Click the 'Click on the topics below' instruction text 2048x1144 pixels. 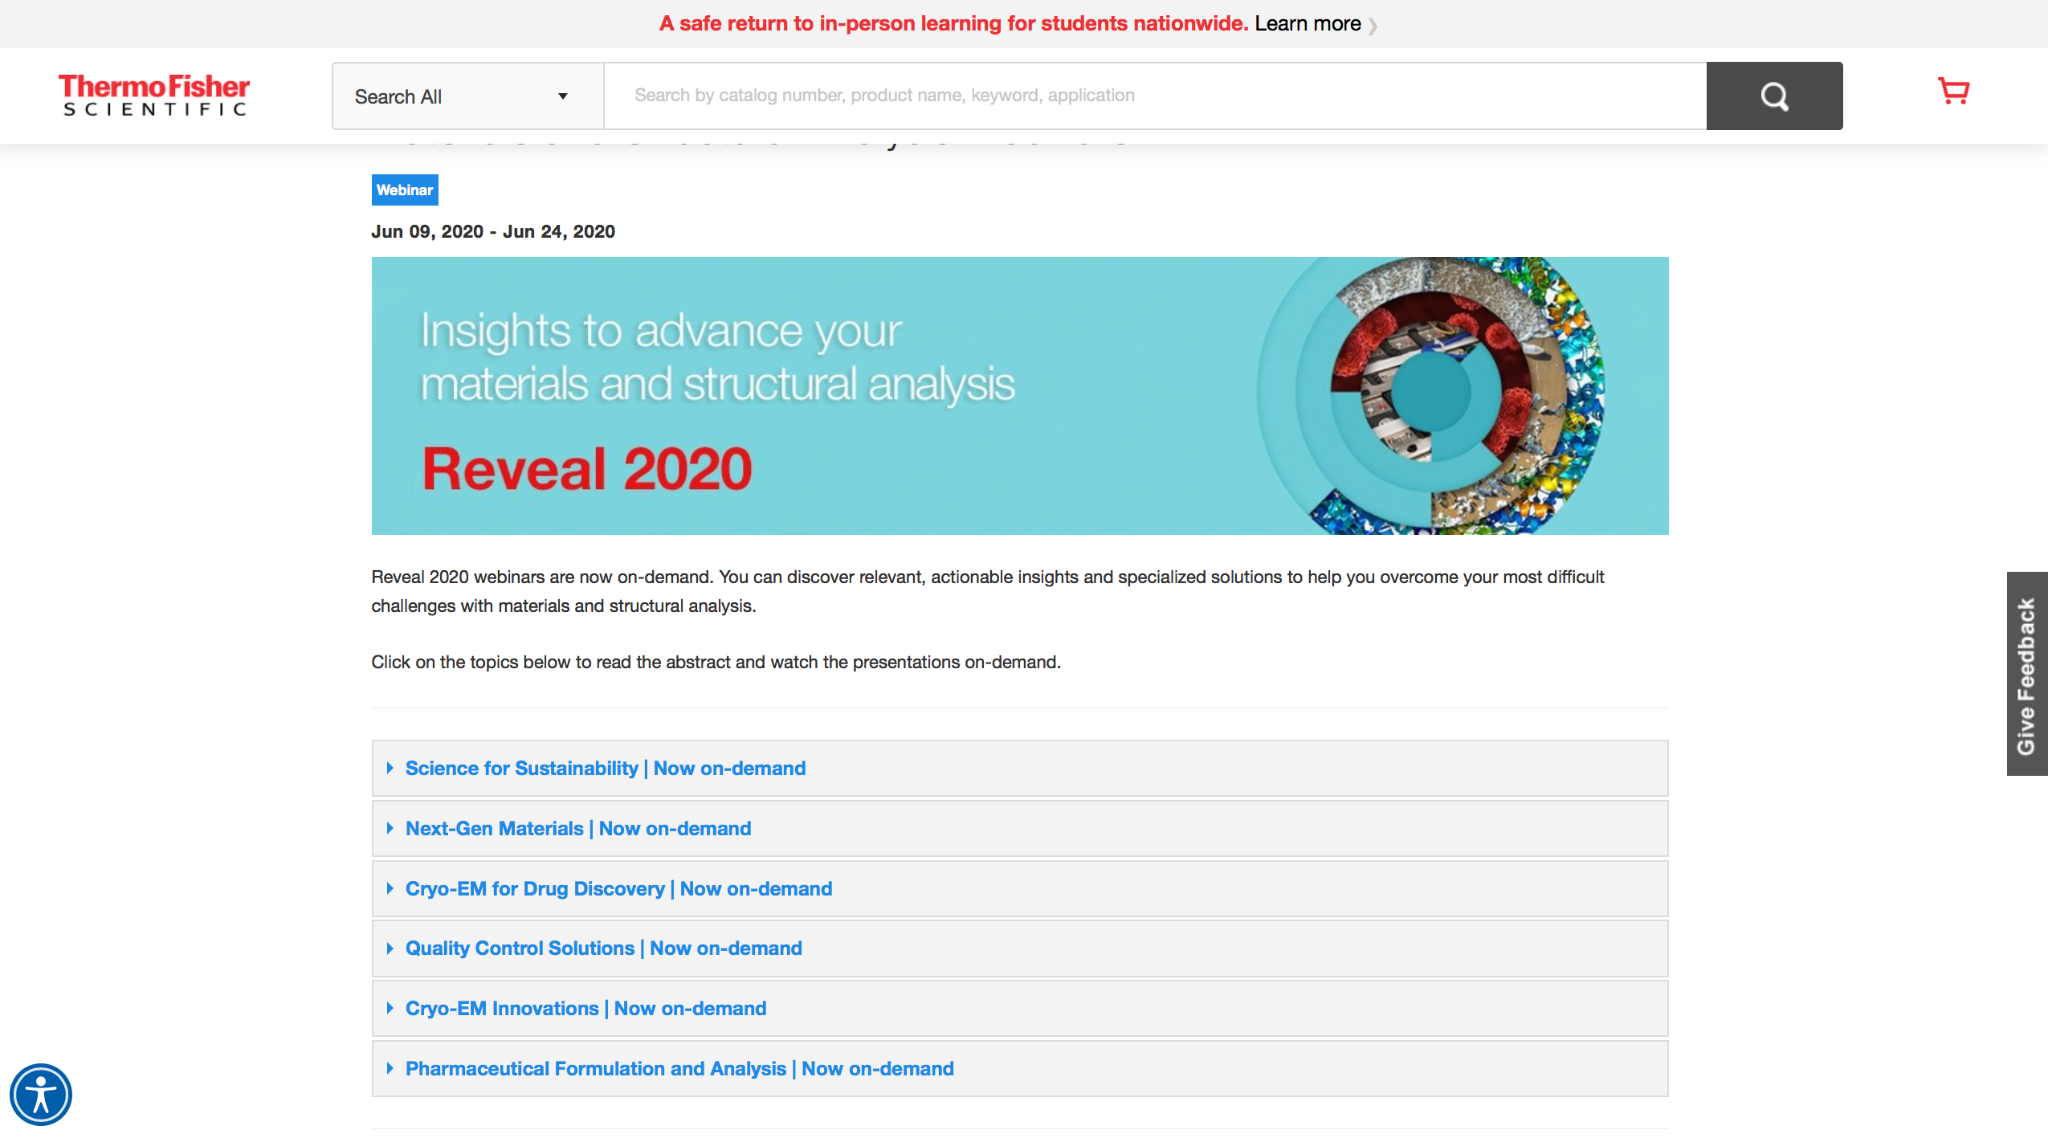click(x=716, y=662)
